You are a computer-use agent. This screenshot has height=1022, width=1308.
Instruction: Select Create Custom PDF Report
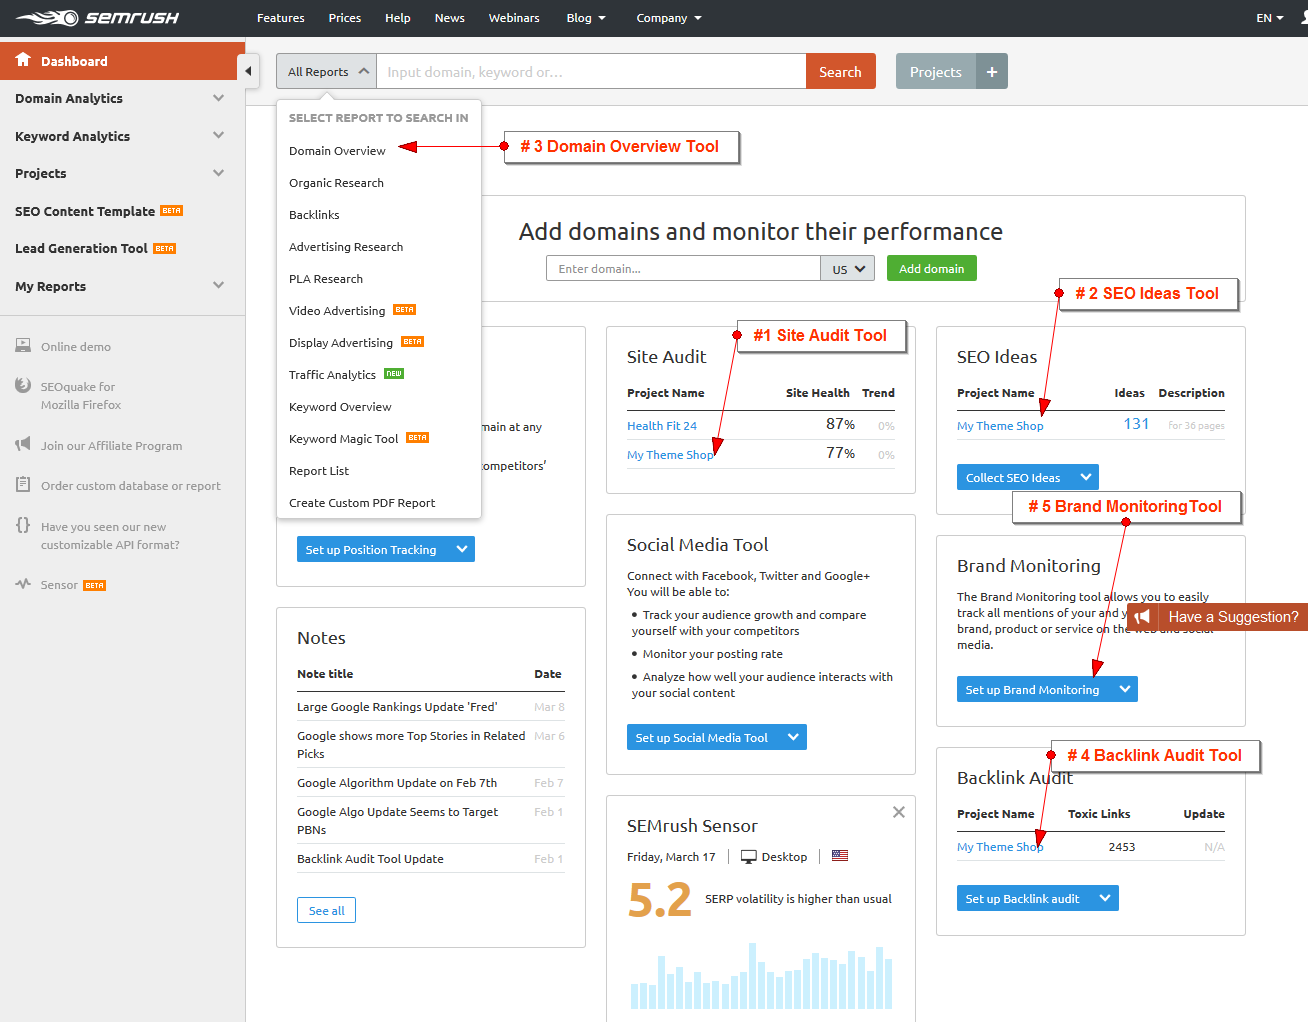[362, 503]
